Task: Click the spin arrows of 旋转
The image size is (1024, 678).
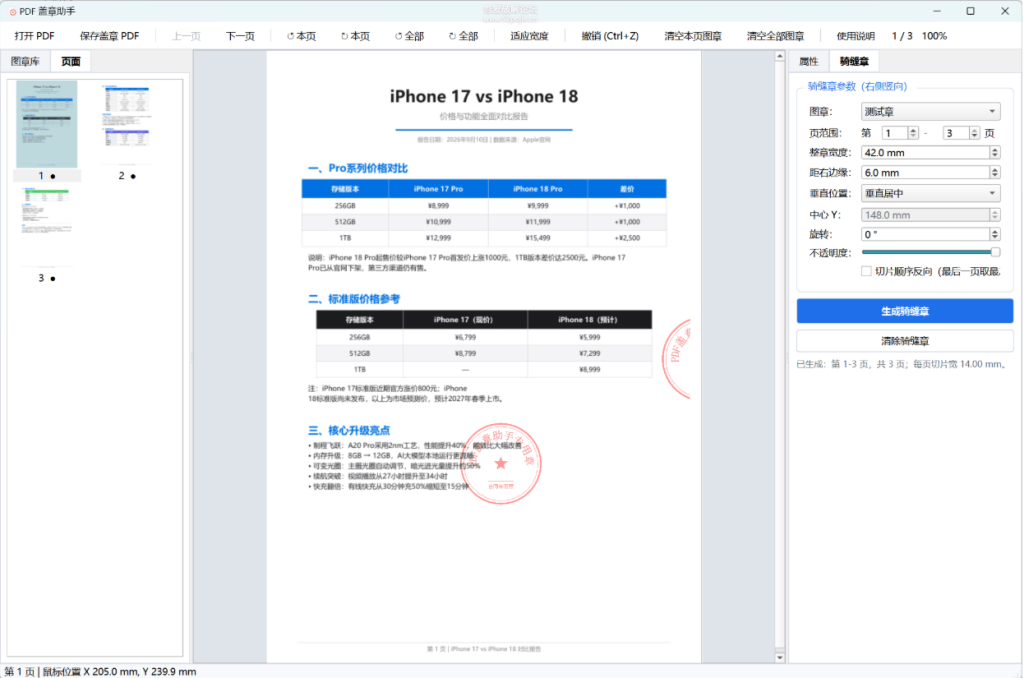Action: tap(995, 234)
